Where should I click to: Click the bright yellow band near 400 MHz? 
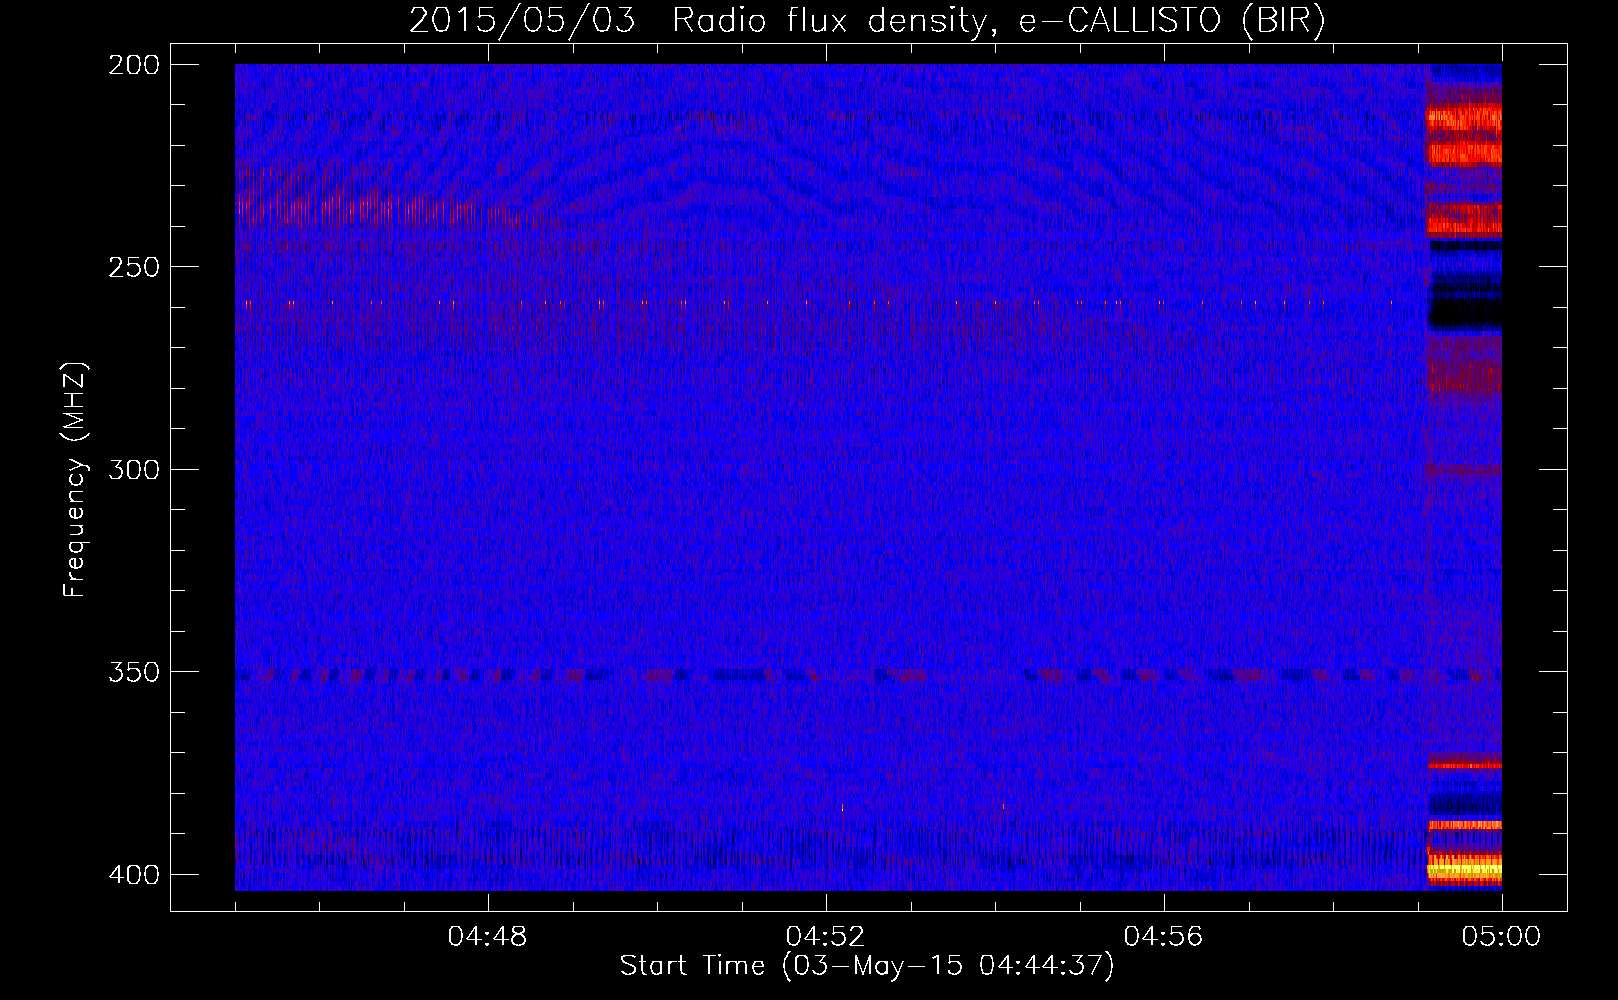[x=1464, y=870]
